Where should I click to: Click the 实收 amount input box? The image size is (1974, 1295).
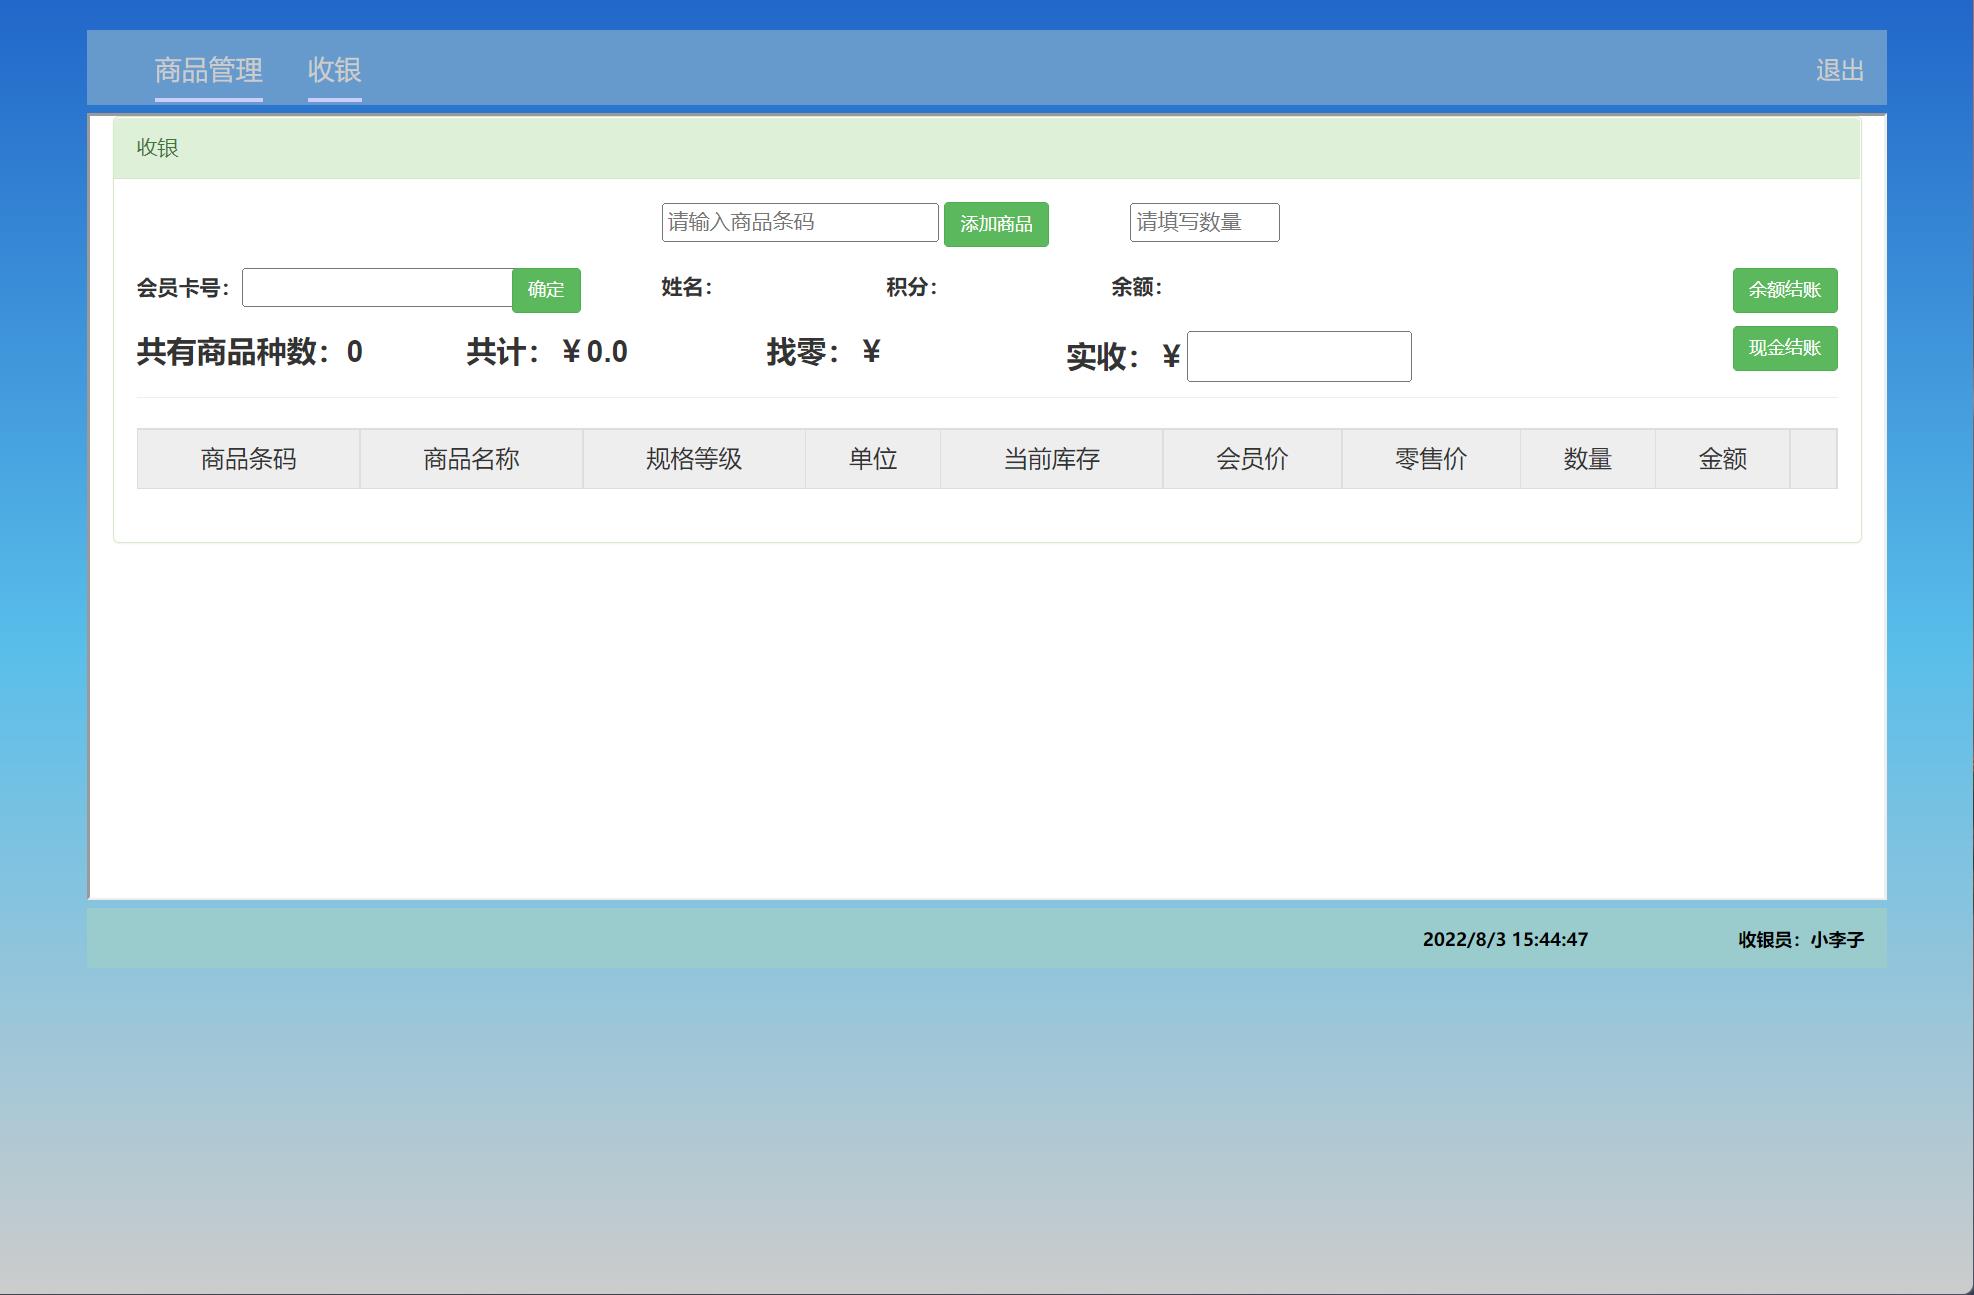point(1297,356)
